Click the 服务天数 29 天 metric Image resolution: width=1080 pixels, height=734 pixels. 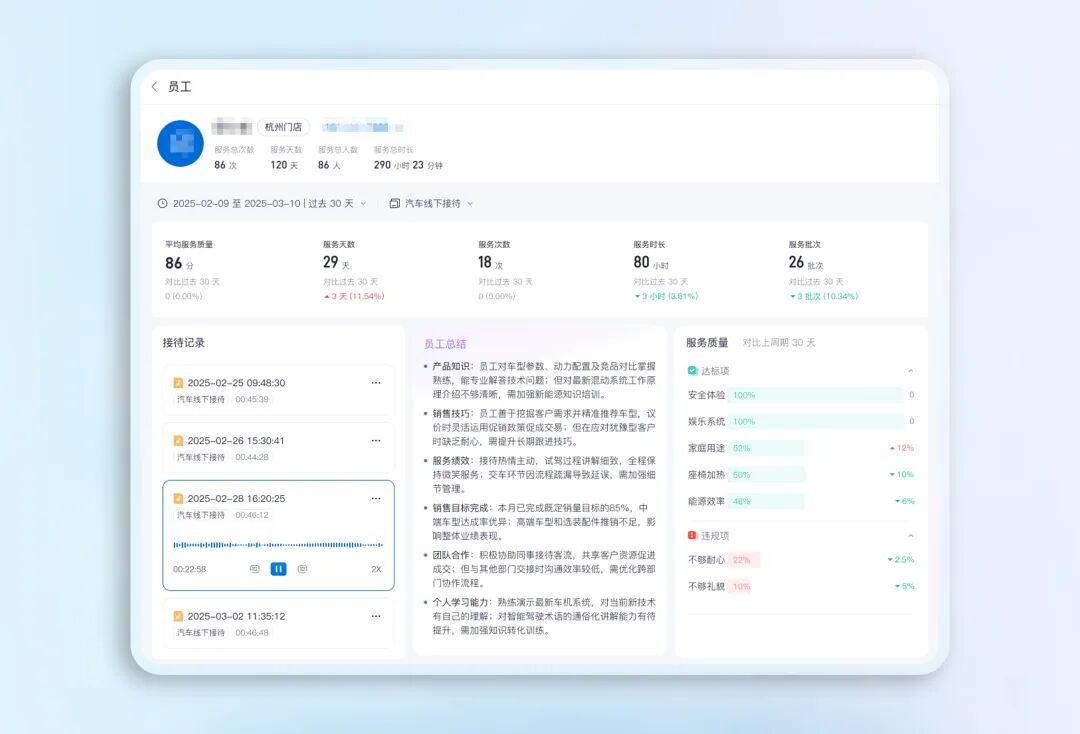(x=353, y=270)
